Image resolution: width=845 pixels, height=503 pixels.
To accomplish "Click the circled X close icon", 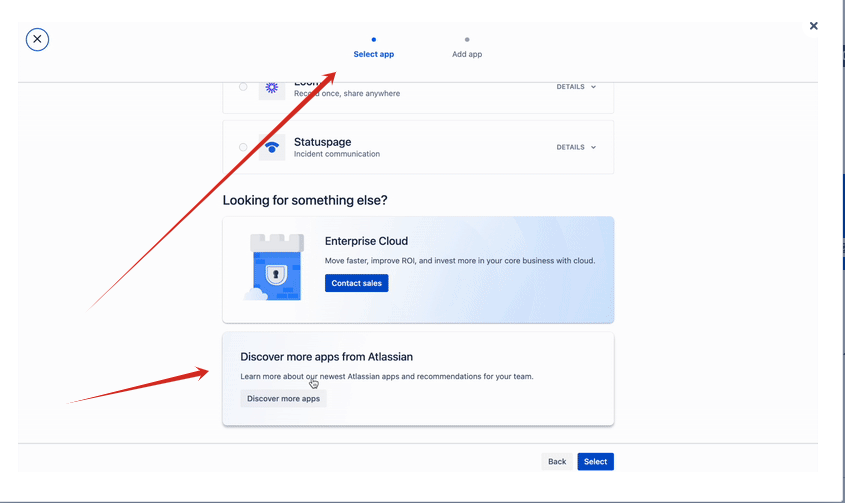I will [37, 39].
